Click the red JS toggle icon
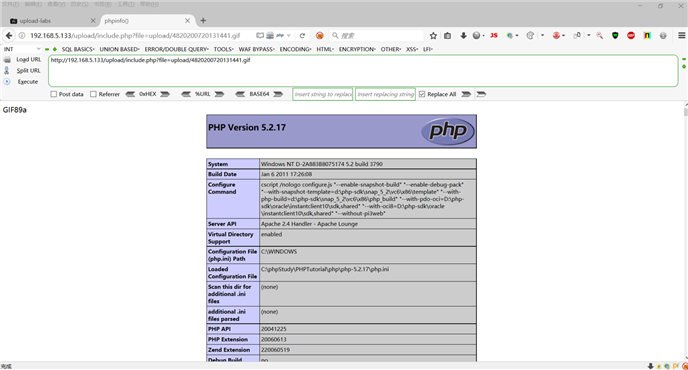This screenshot has height=370, width=688. (x=494, y=36)
